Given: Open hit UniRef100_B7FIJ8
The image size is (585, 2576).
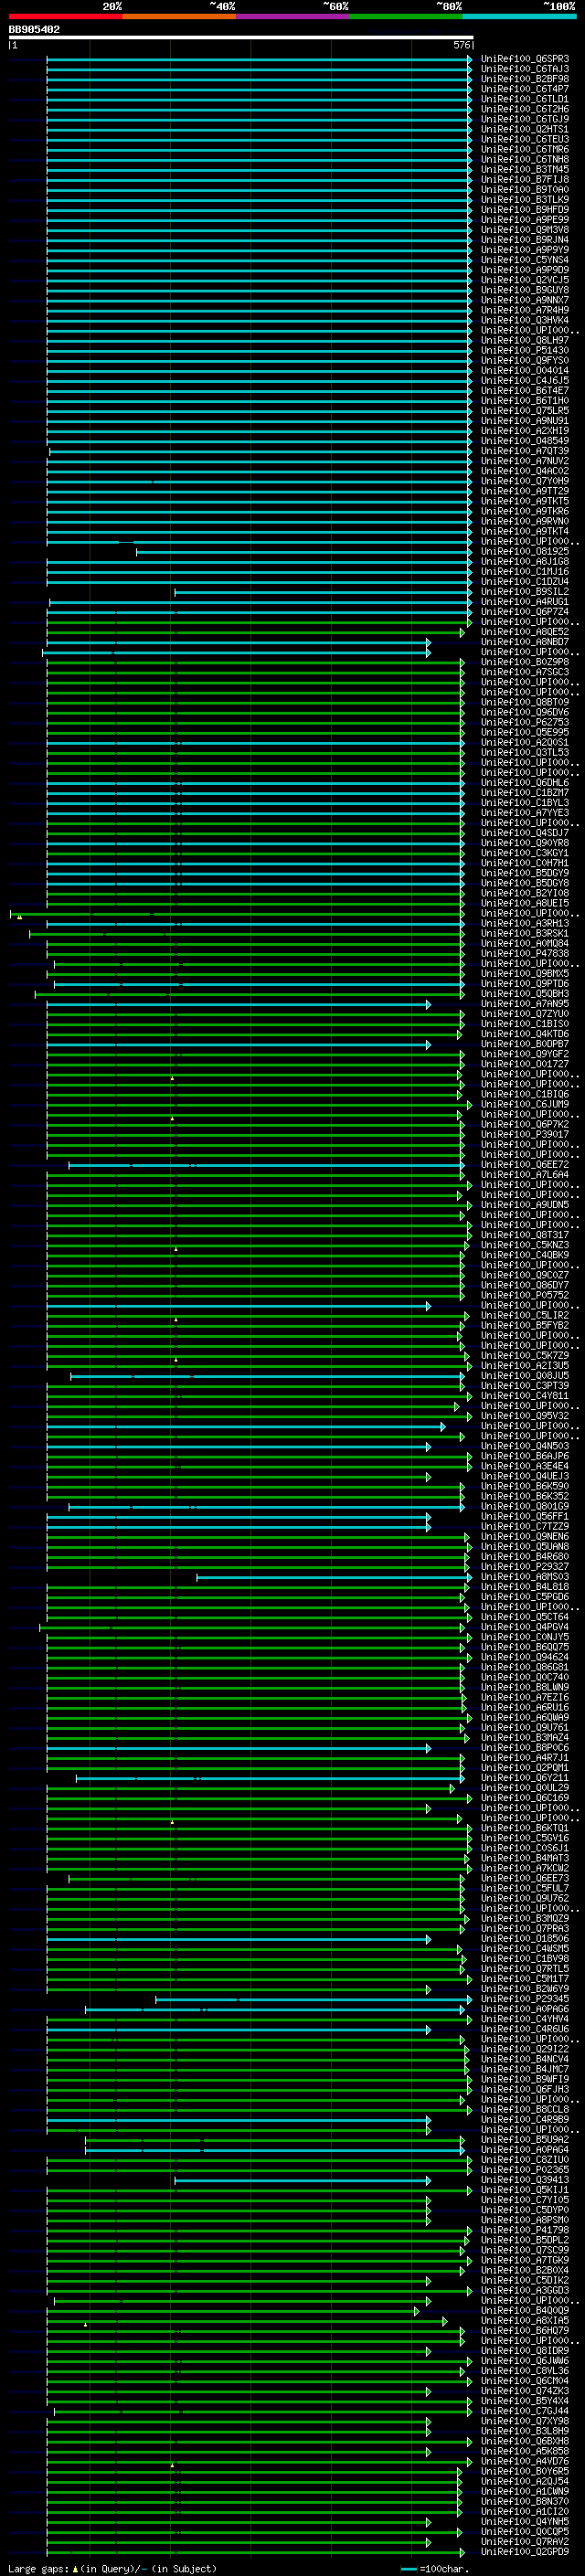Looking at the screenshot, I should point(525,180).
